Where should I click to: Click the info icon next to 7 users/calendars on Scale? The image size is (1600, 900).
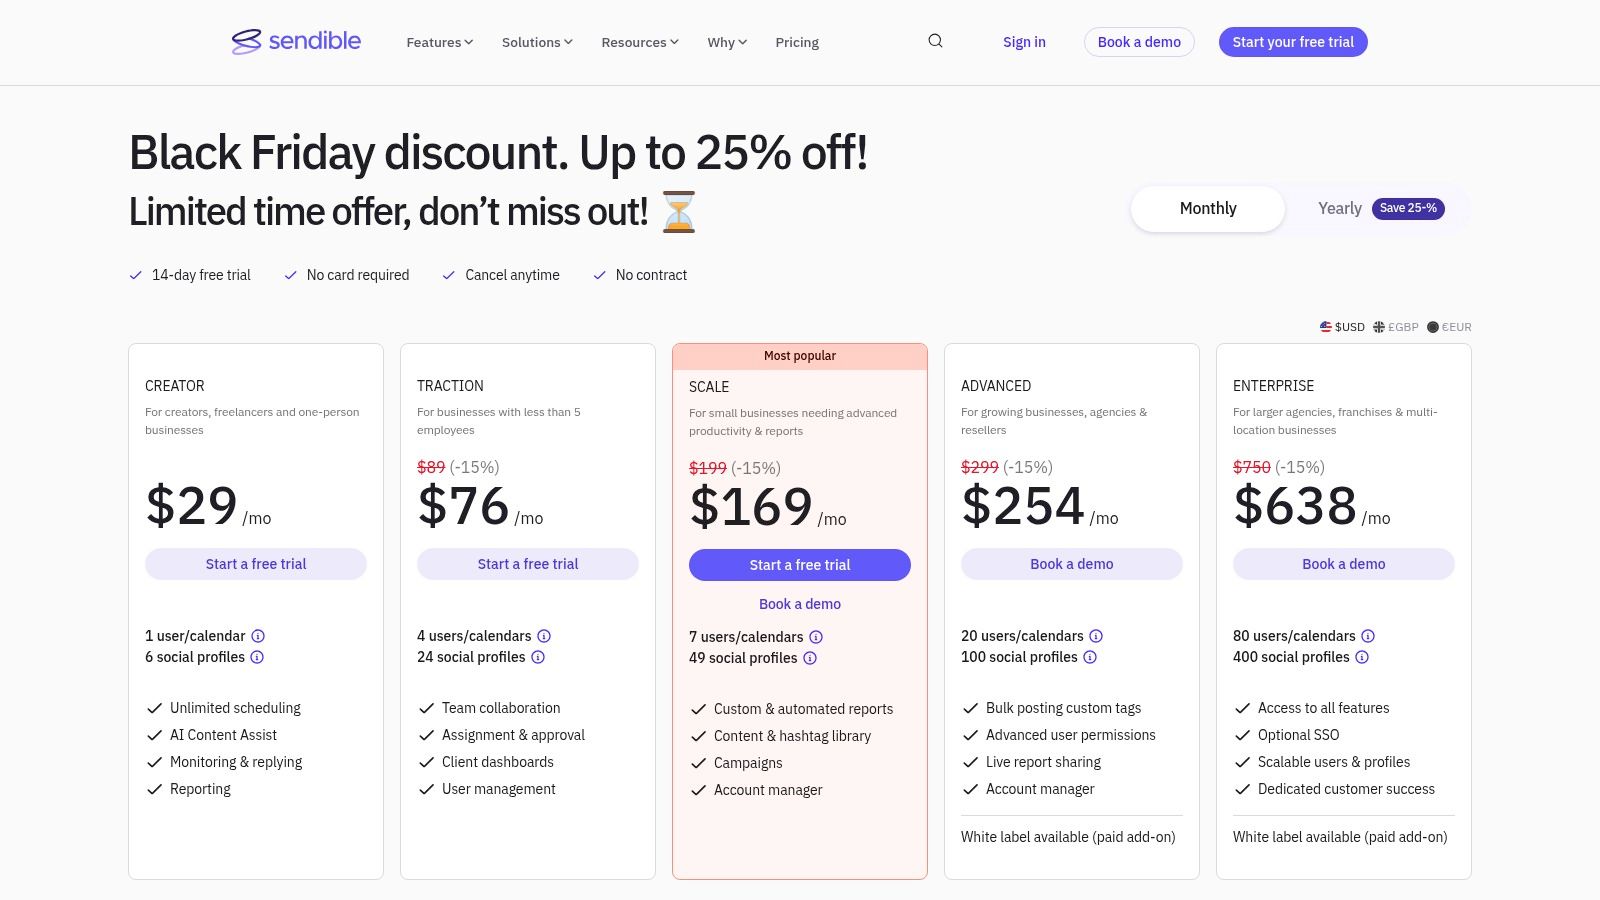coord(816,637)
